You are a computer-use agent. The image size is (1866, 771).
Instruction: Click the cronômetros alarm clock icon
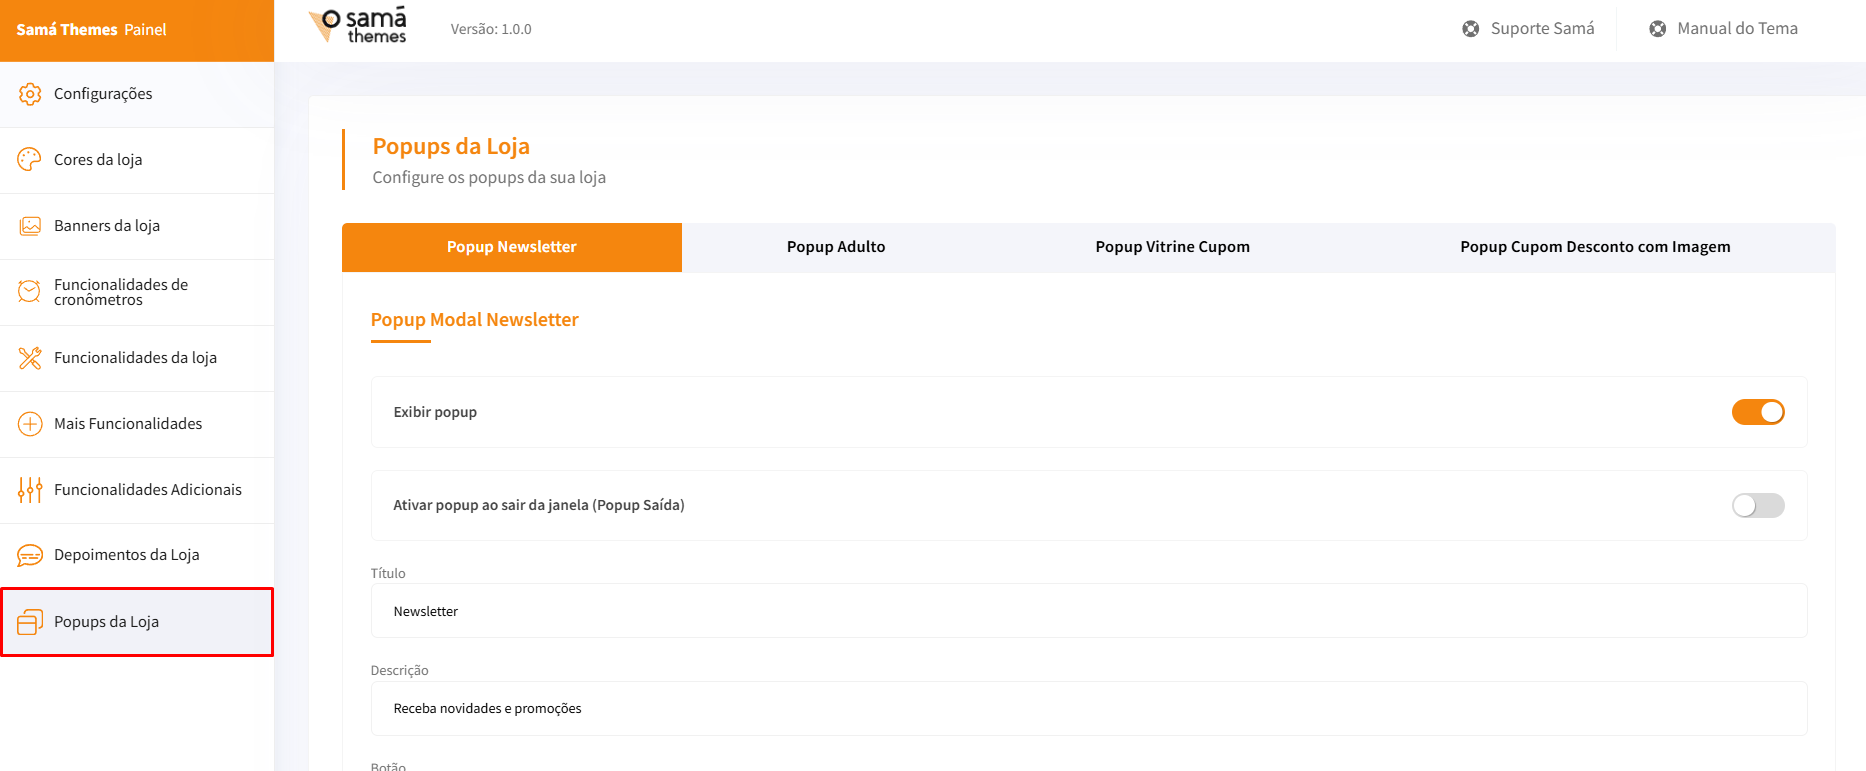coord(30,292)
